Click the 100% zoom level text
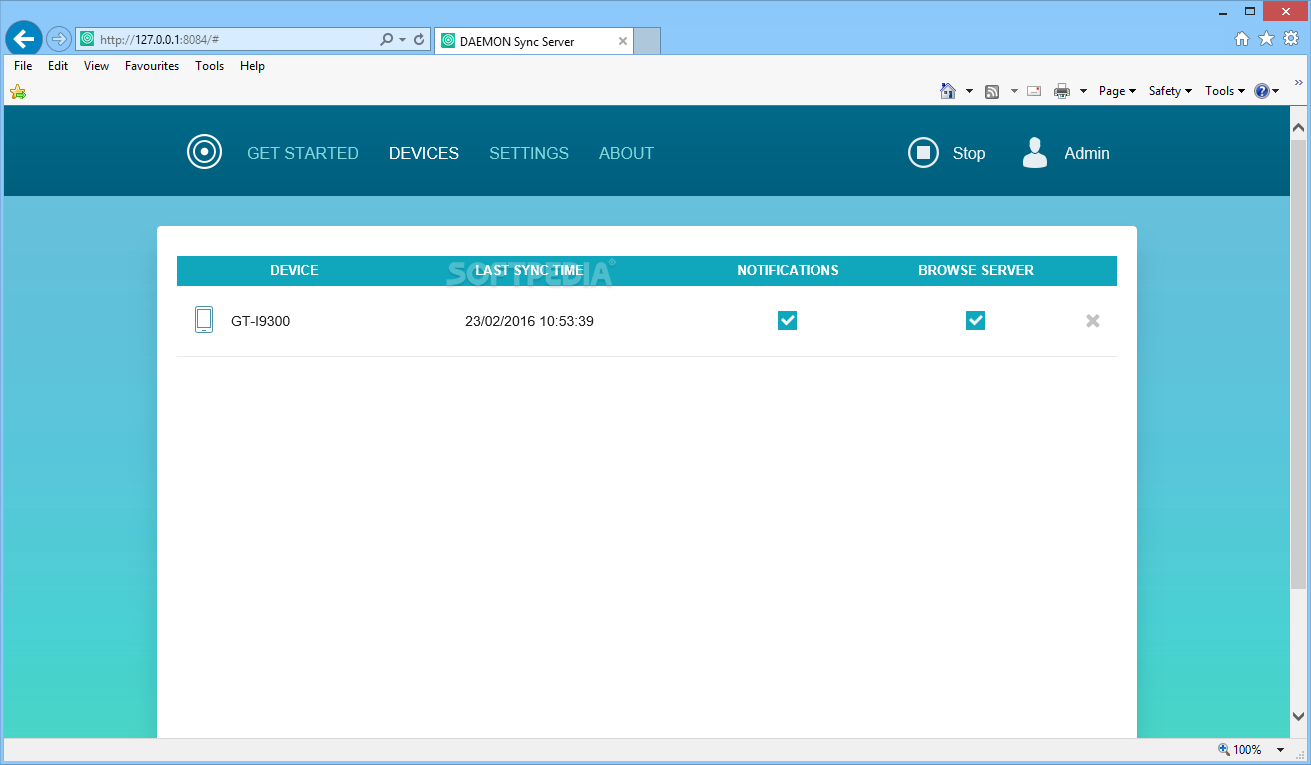Screen dimensions: 1311x765 pos(1247,750)
